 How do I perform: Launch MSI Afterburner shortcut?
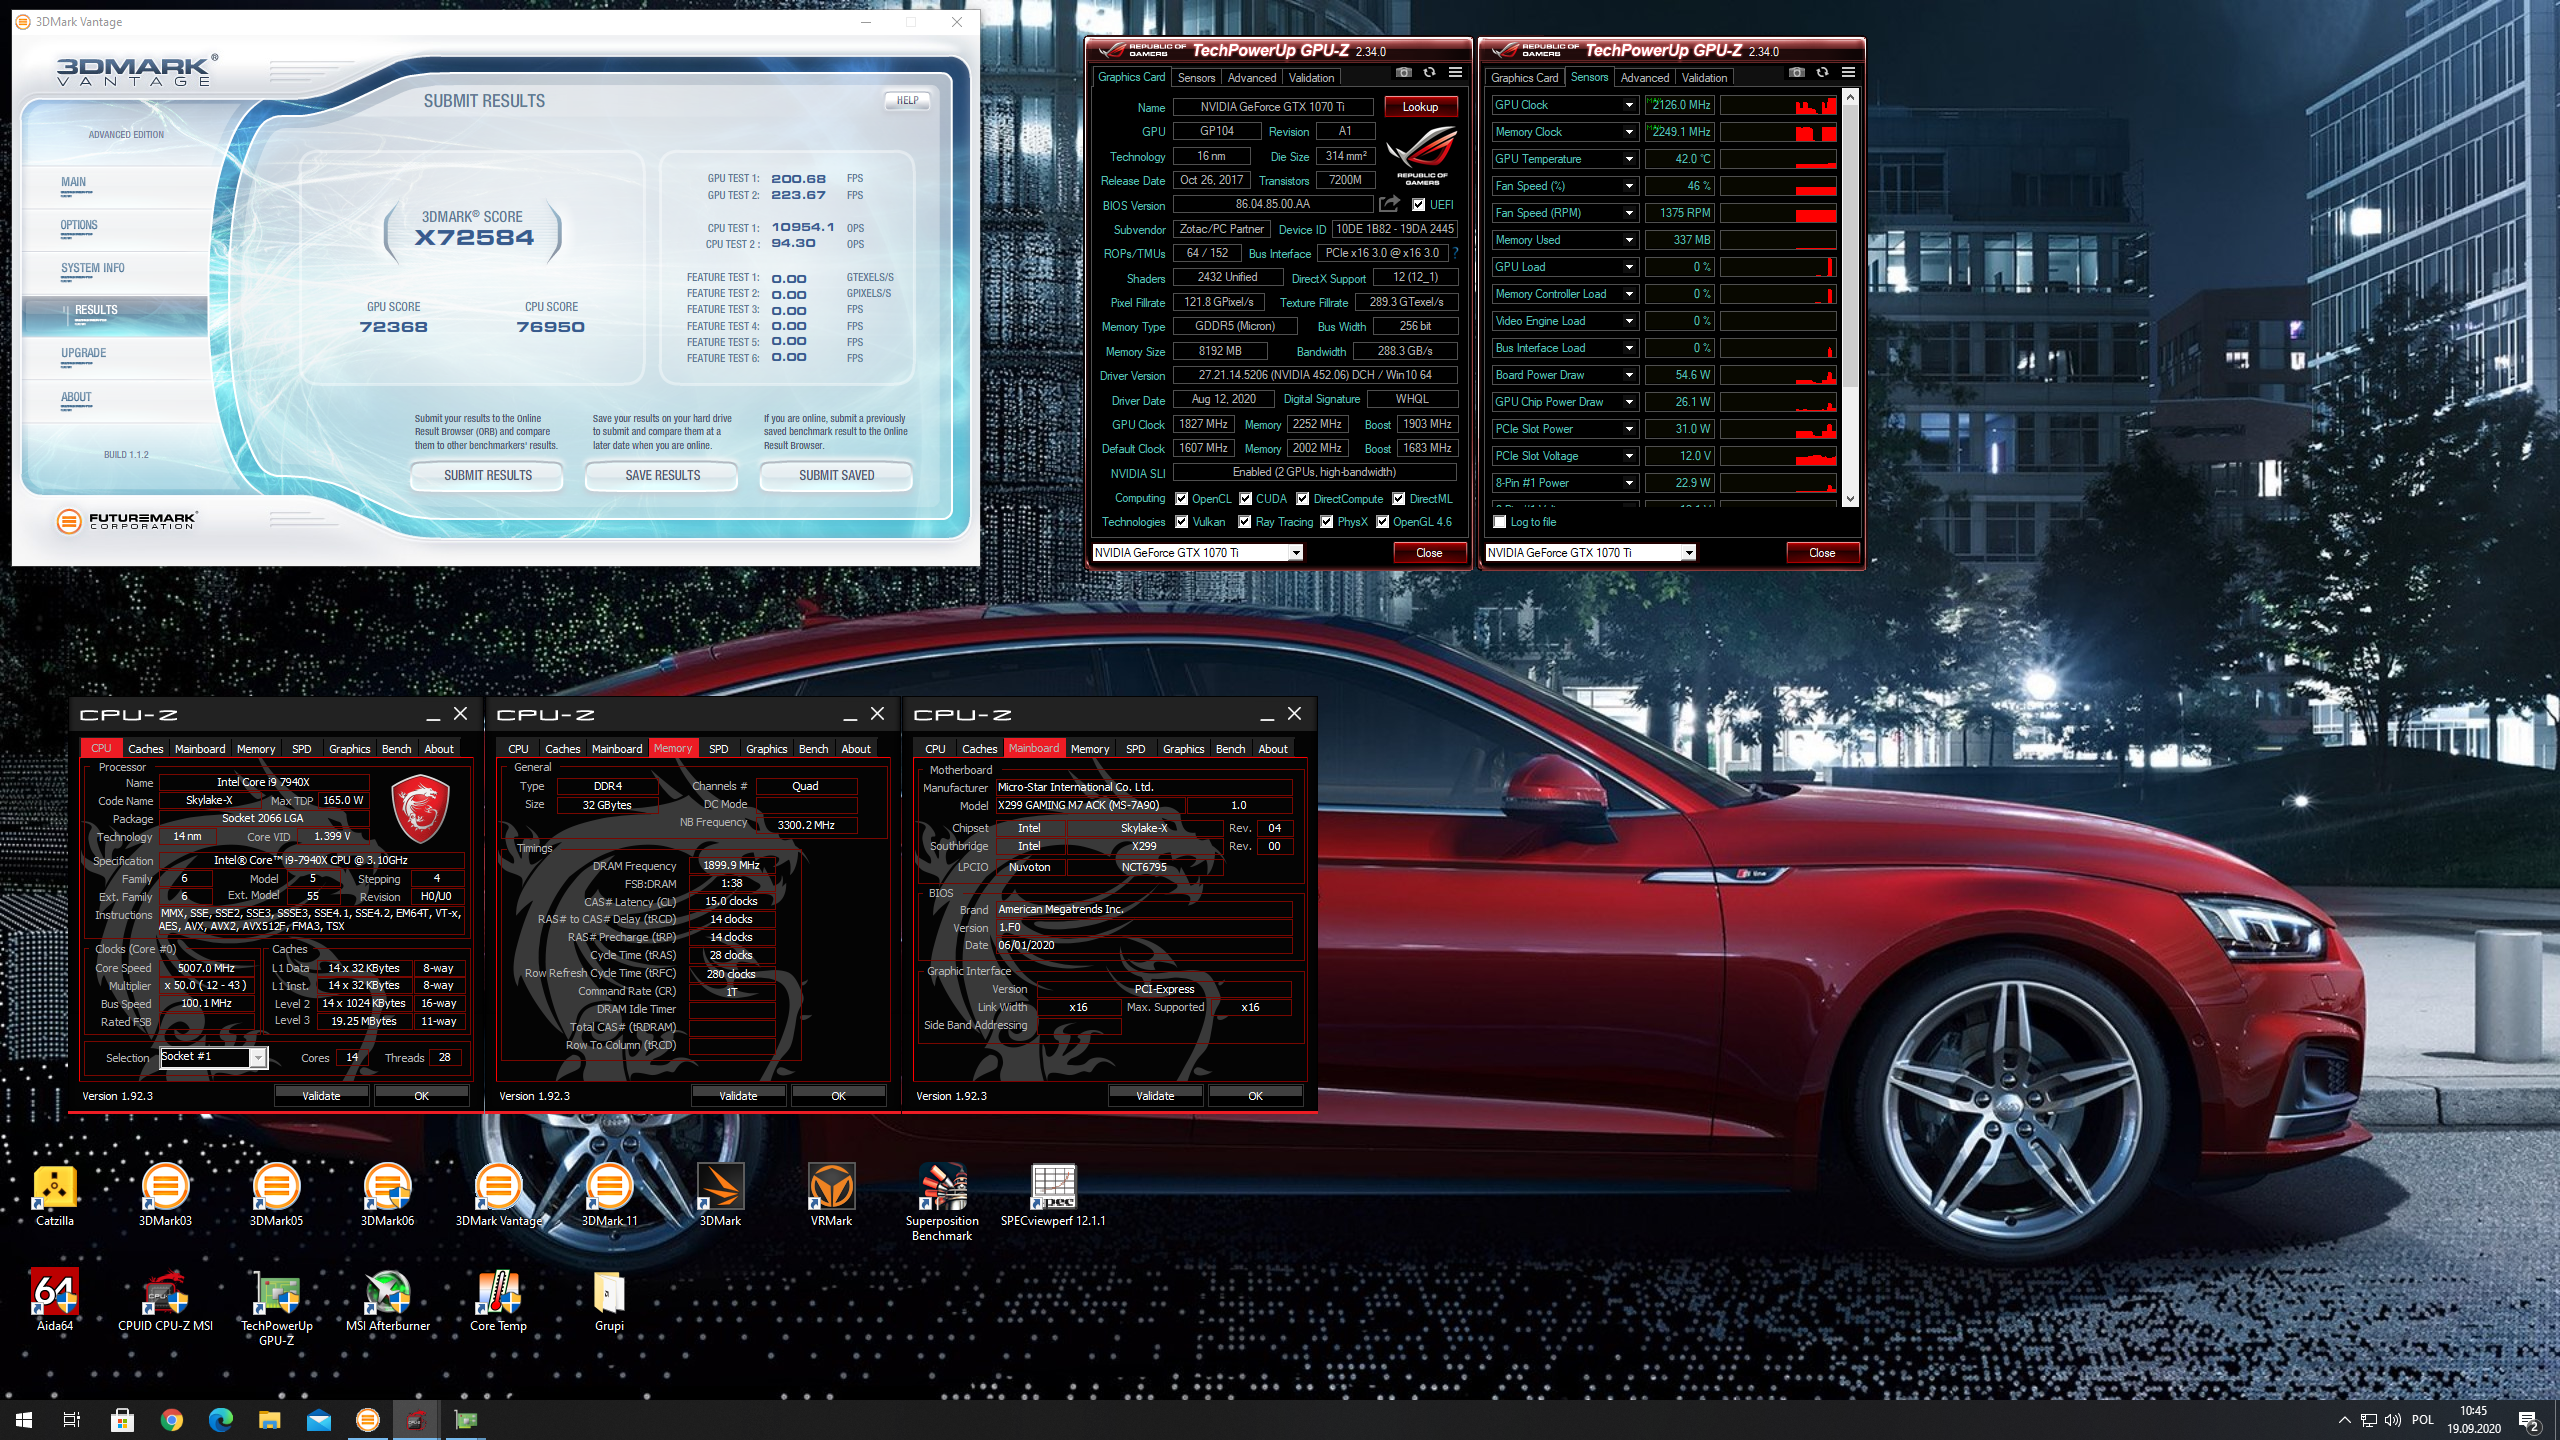tap(387, 1301)
